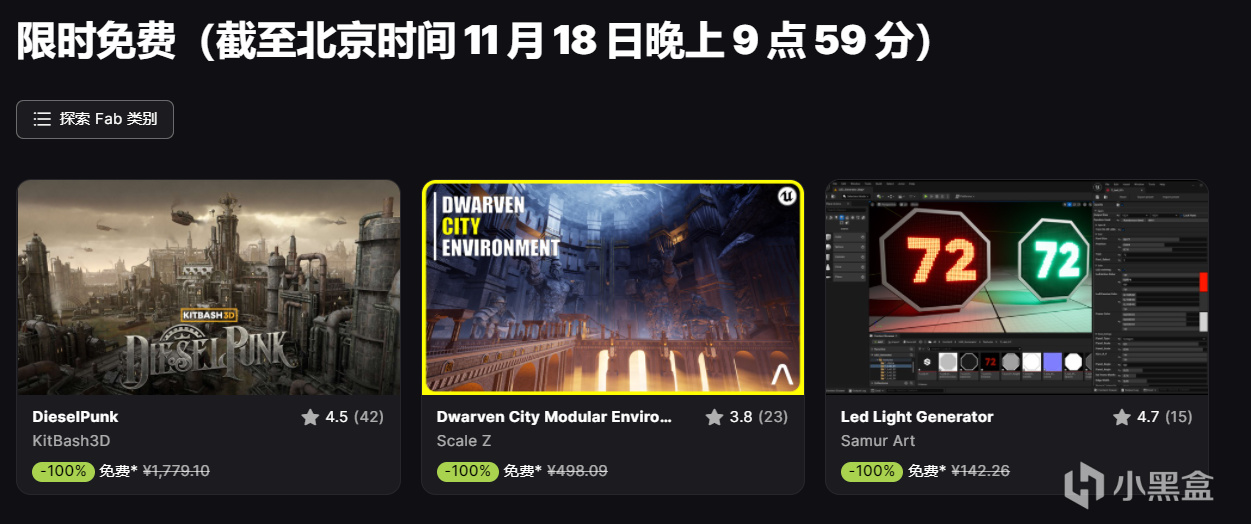Viewport: 1251px width, 524px height.
Task: Click the 小黑盒 watermark logo
Action: click(1139, 486)
